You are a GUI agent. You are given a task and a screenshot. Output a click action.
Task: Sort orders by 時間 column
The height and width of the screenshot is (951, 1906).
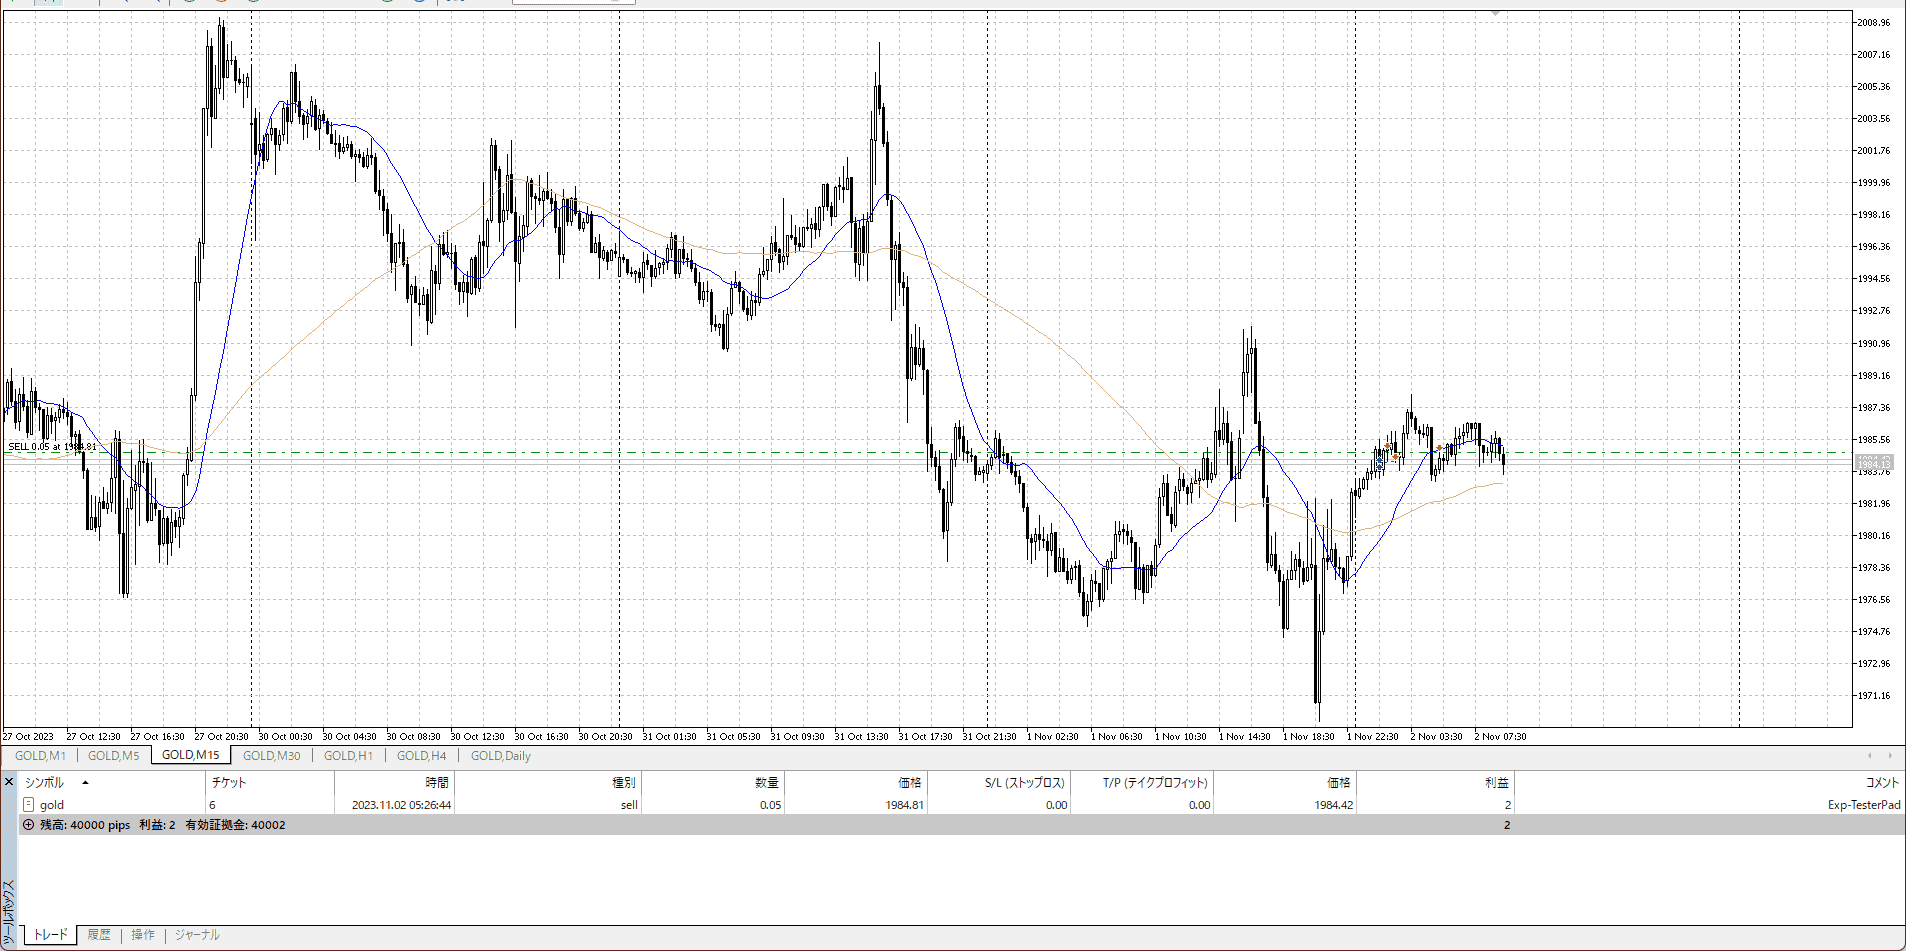coord(436,783)
